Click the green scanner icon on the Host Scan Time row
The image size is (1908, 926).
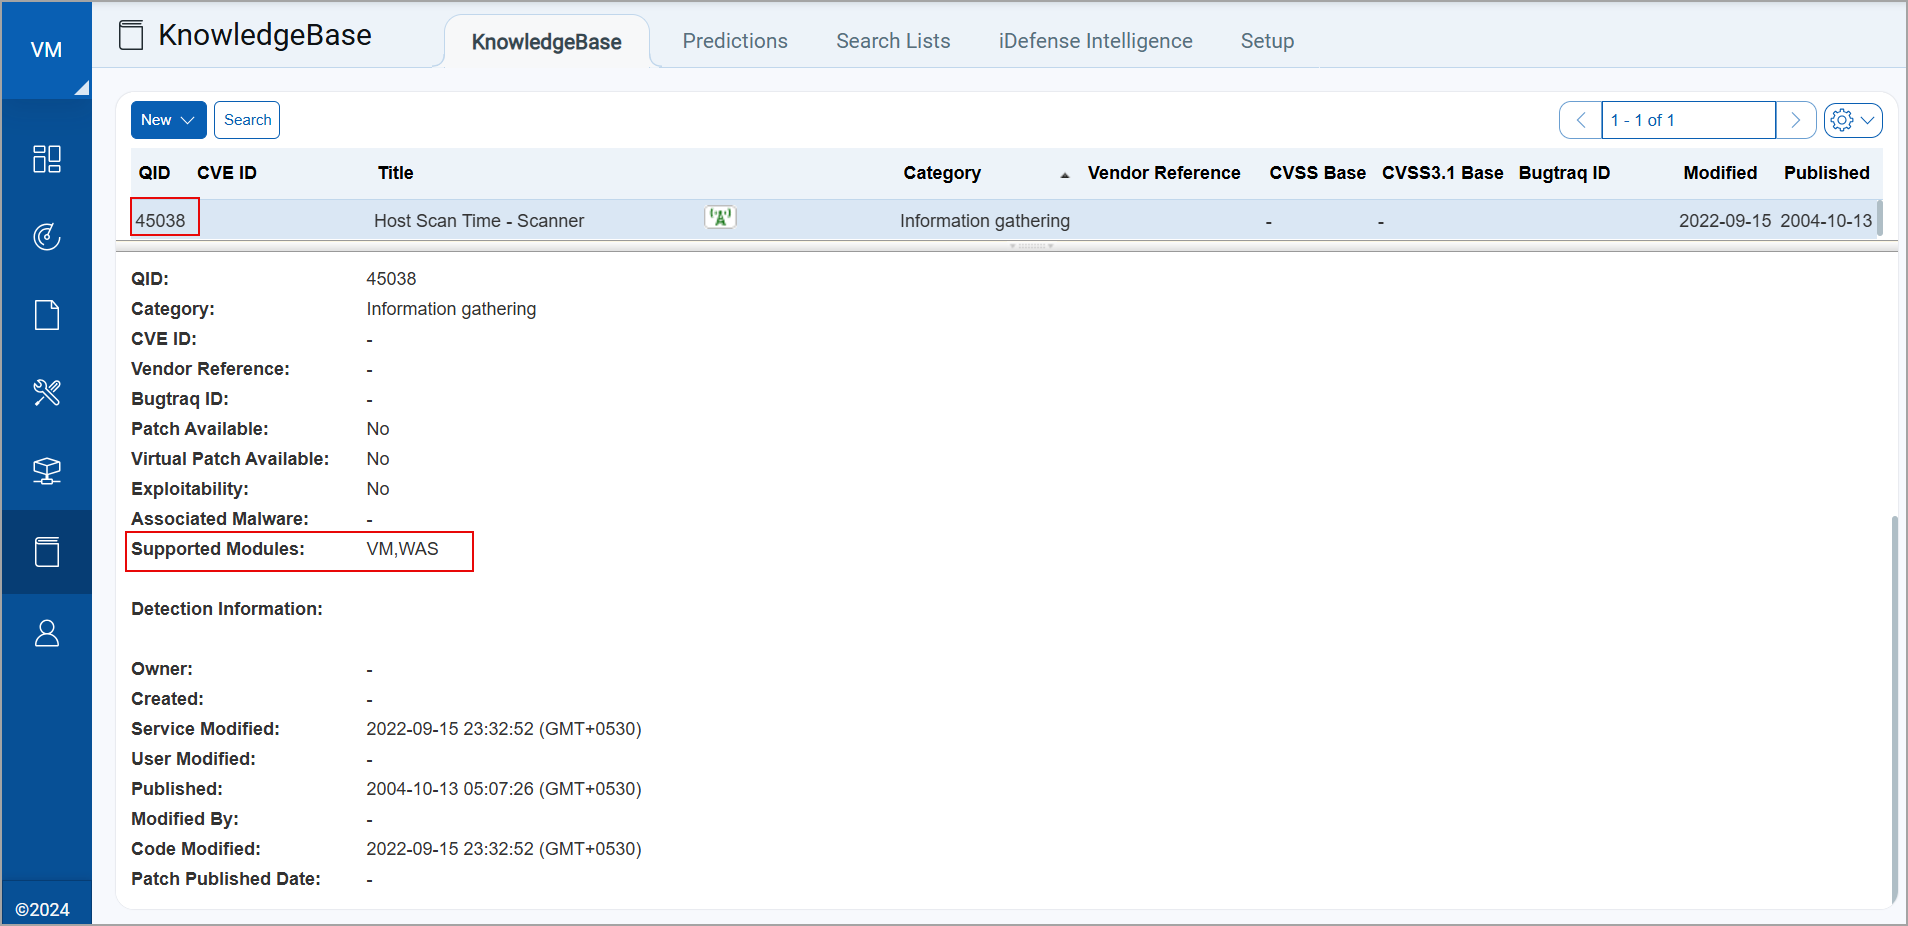[x=720, y=217]
